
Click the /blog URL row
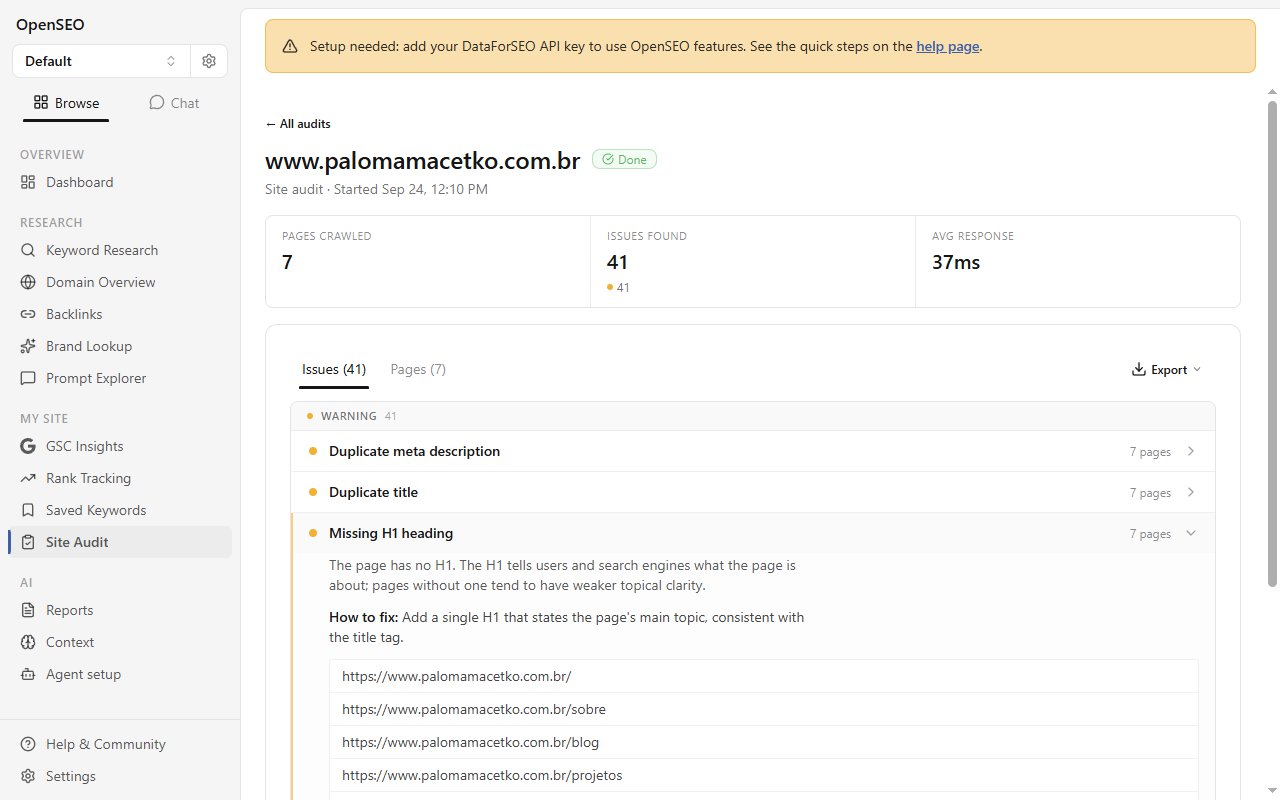(x=763, y=742)
